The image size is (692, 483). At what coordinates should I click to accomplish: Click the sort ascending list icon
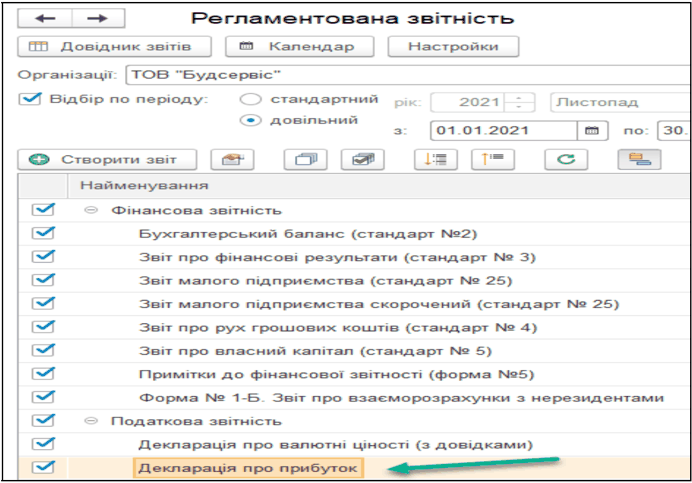493,159
